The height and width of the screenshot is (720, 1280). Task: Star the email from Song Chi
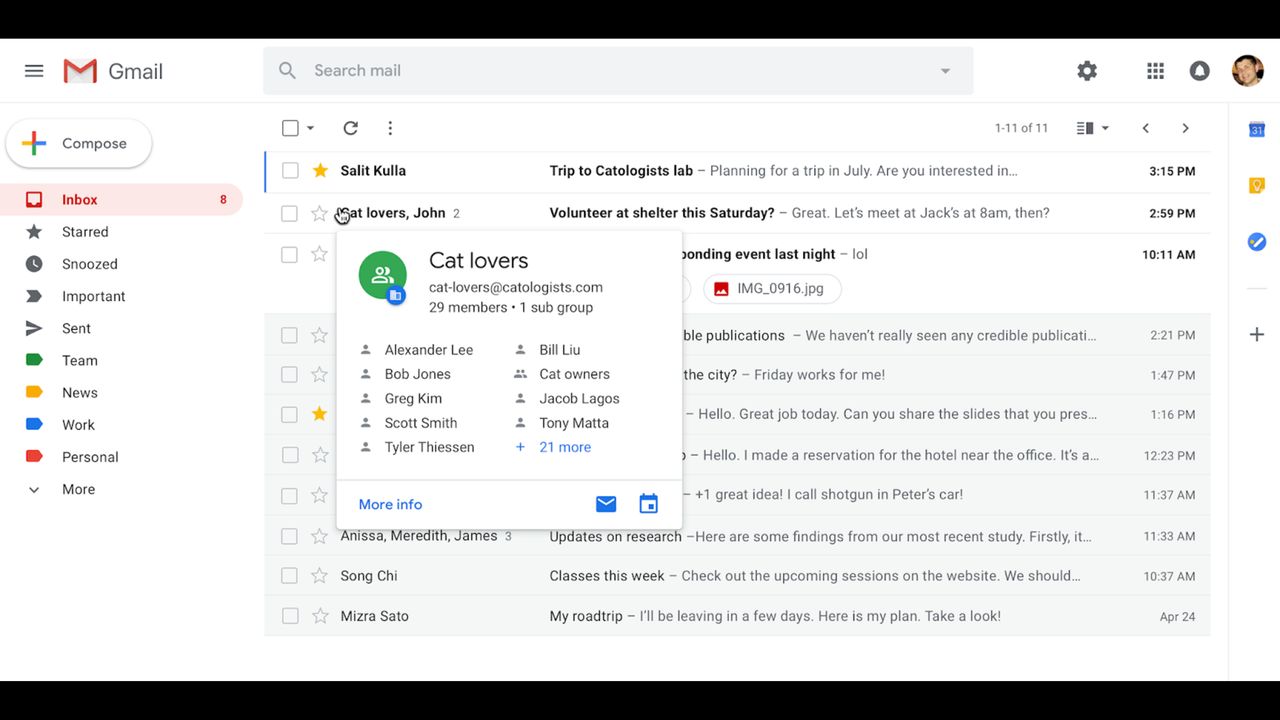click(x=319, y=575)
